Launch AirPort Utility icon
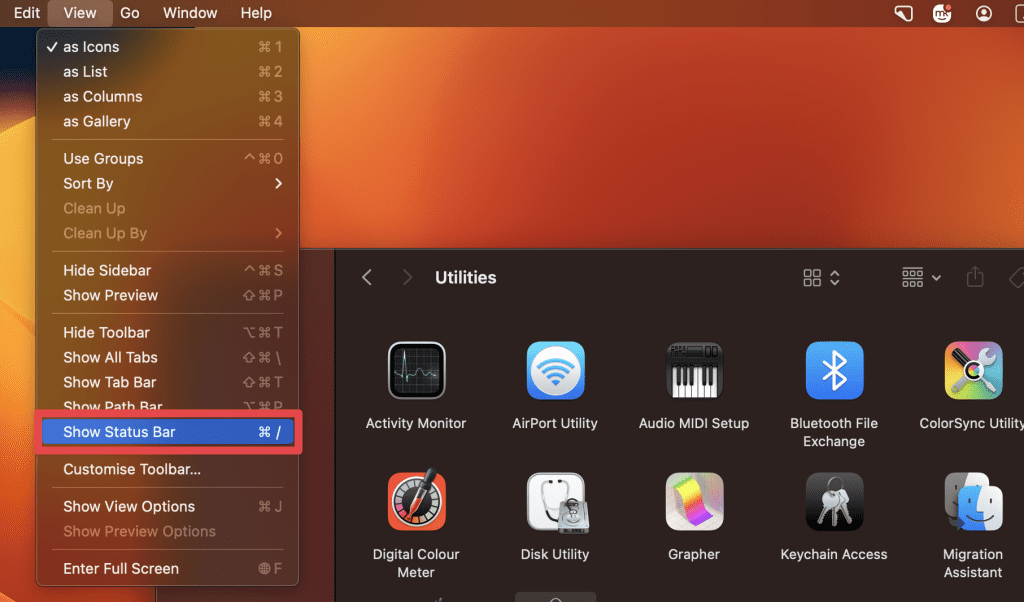Screen dimensions: 1024x602 pos(555,371)
